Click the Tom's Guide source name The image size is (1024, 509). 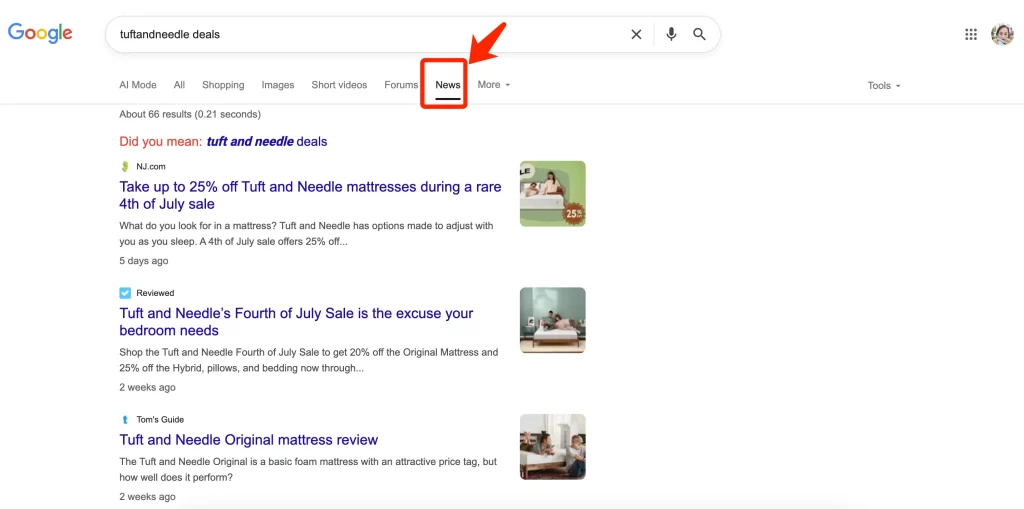tap(160, 419)
